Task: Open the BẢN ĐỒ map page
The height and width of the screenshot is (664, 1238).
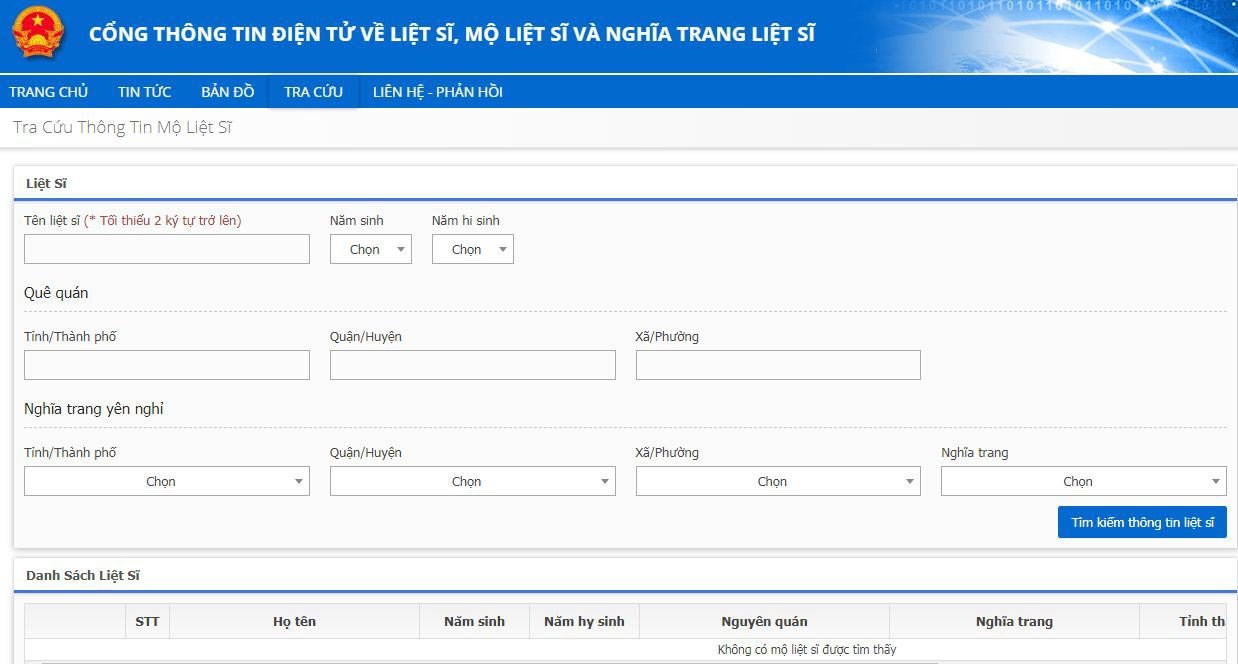Action: [227, 91]
